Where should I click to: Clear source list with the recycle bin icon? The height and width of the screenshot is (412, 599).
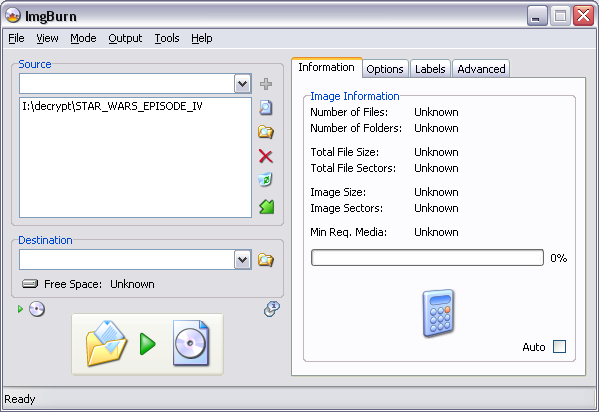pos(266,180)
